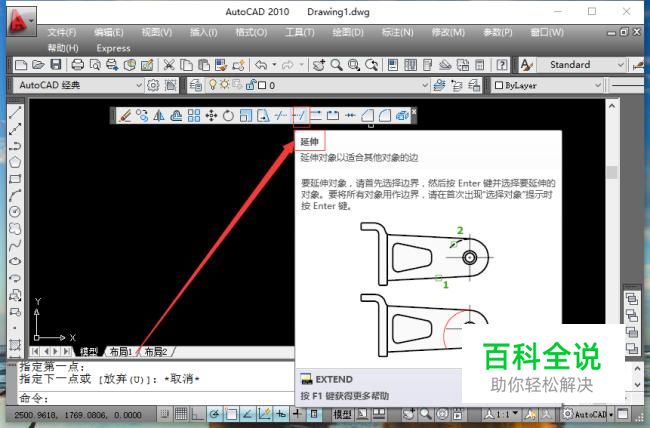Expand the Redo history dropdown arrow

tap(301, 65)
